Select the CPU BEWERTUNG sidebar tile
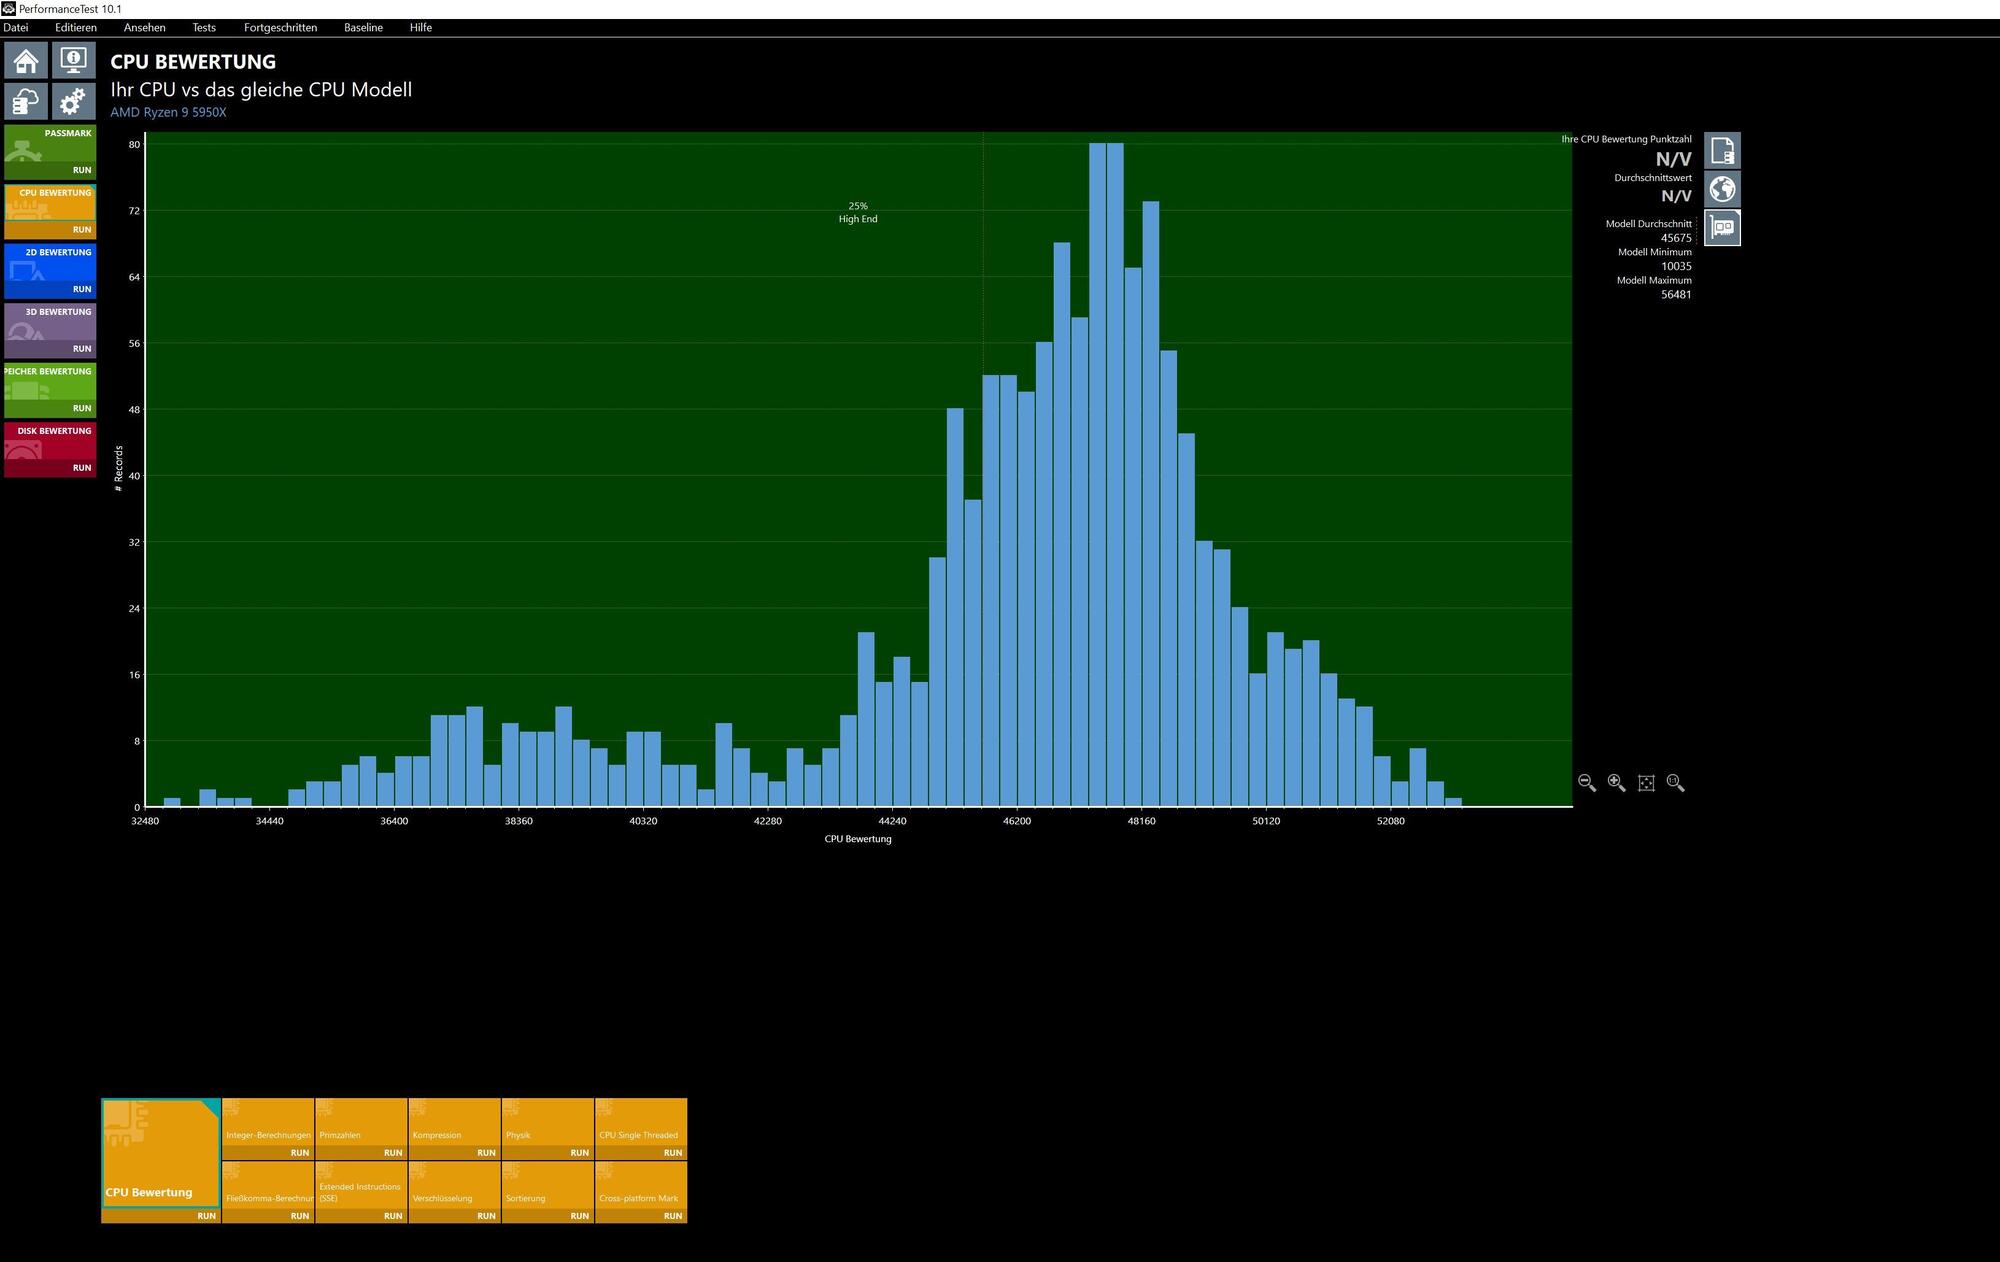2000x1262 pixels. (x=50, y=204)
